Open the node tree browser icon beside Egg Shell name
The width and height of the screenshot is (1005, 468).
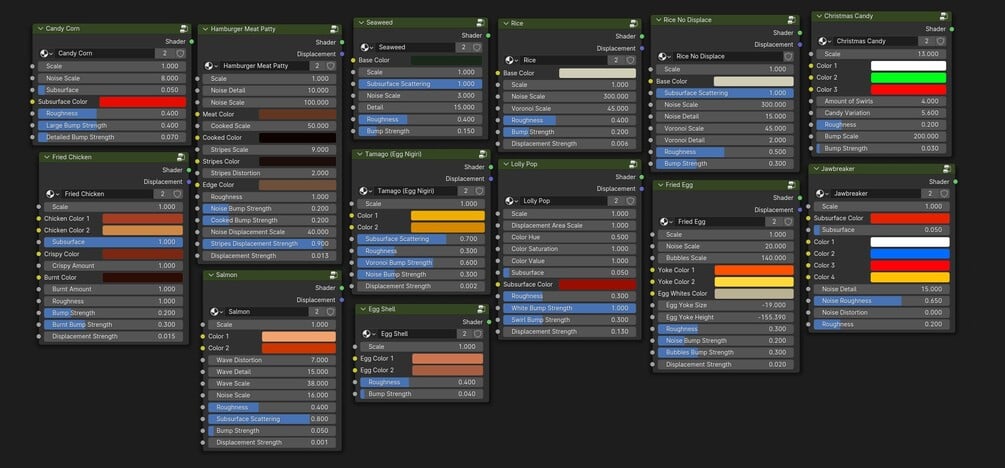pyautogui.click(x=369, y=334)
